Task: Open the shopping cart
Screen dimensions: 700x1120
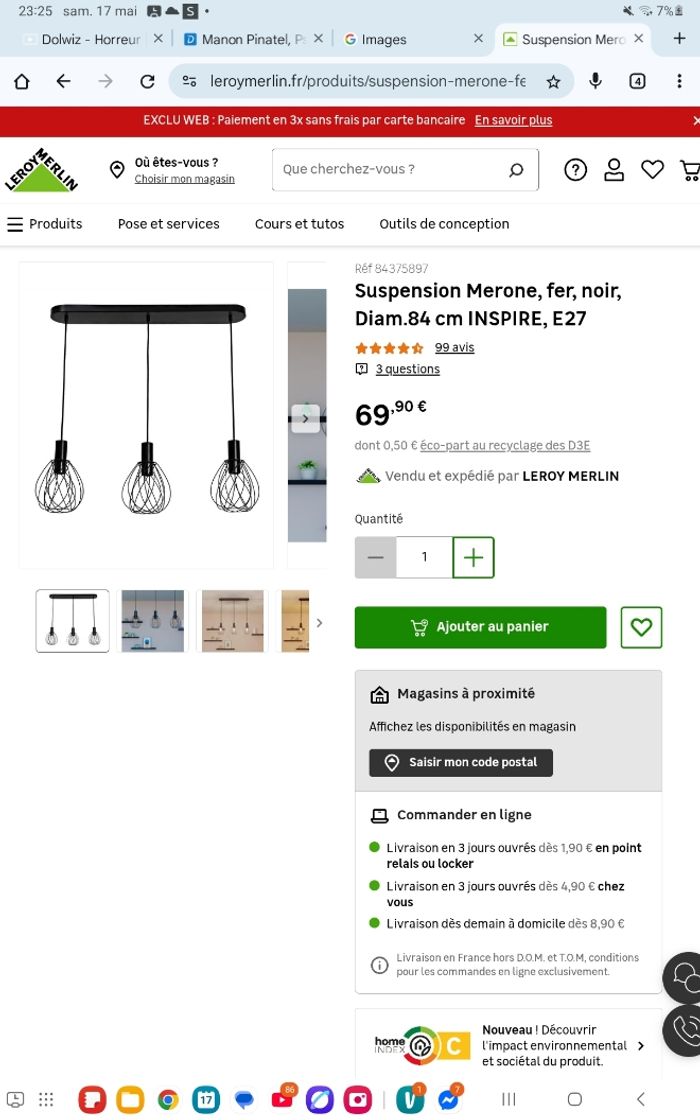Action: [x=691, y=169]
